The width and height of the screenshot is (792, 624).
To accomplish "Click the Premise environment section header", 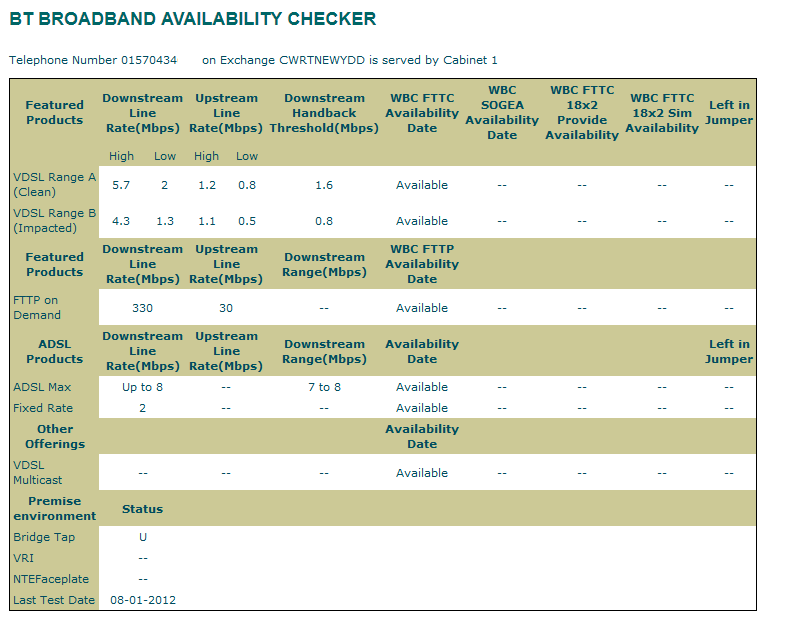I will tap(55, 508).
